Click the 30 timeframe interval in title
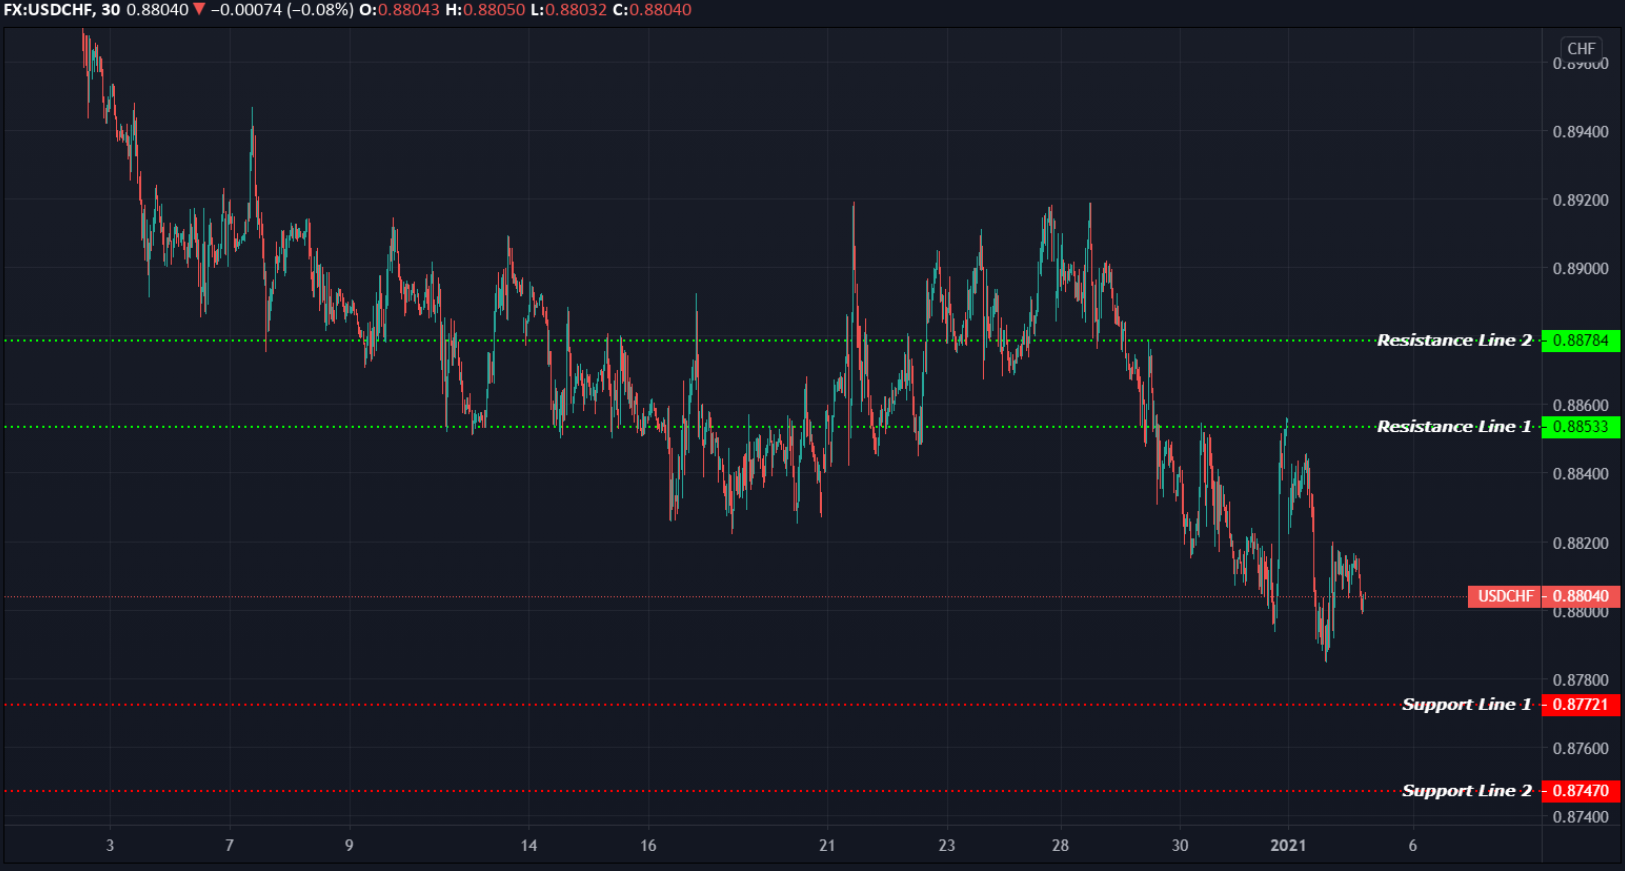The height and width of the screenshot is (871, 1625). 111,10
